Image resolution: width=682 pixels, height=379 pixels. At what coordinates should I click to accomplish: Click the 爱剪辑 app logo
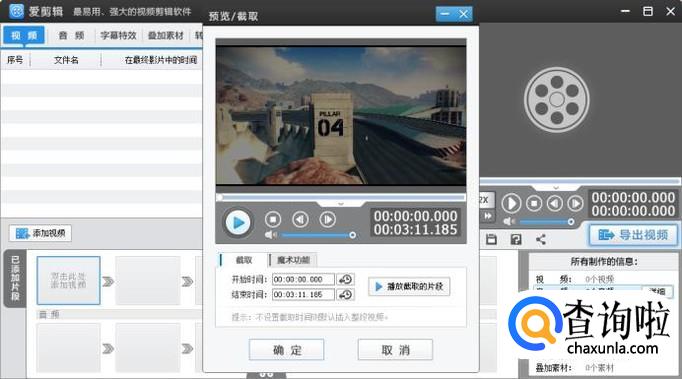tap(17, 11)
